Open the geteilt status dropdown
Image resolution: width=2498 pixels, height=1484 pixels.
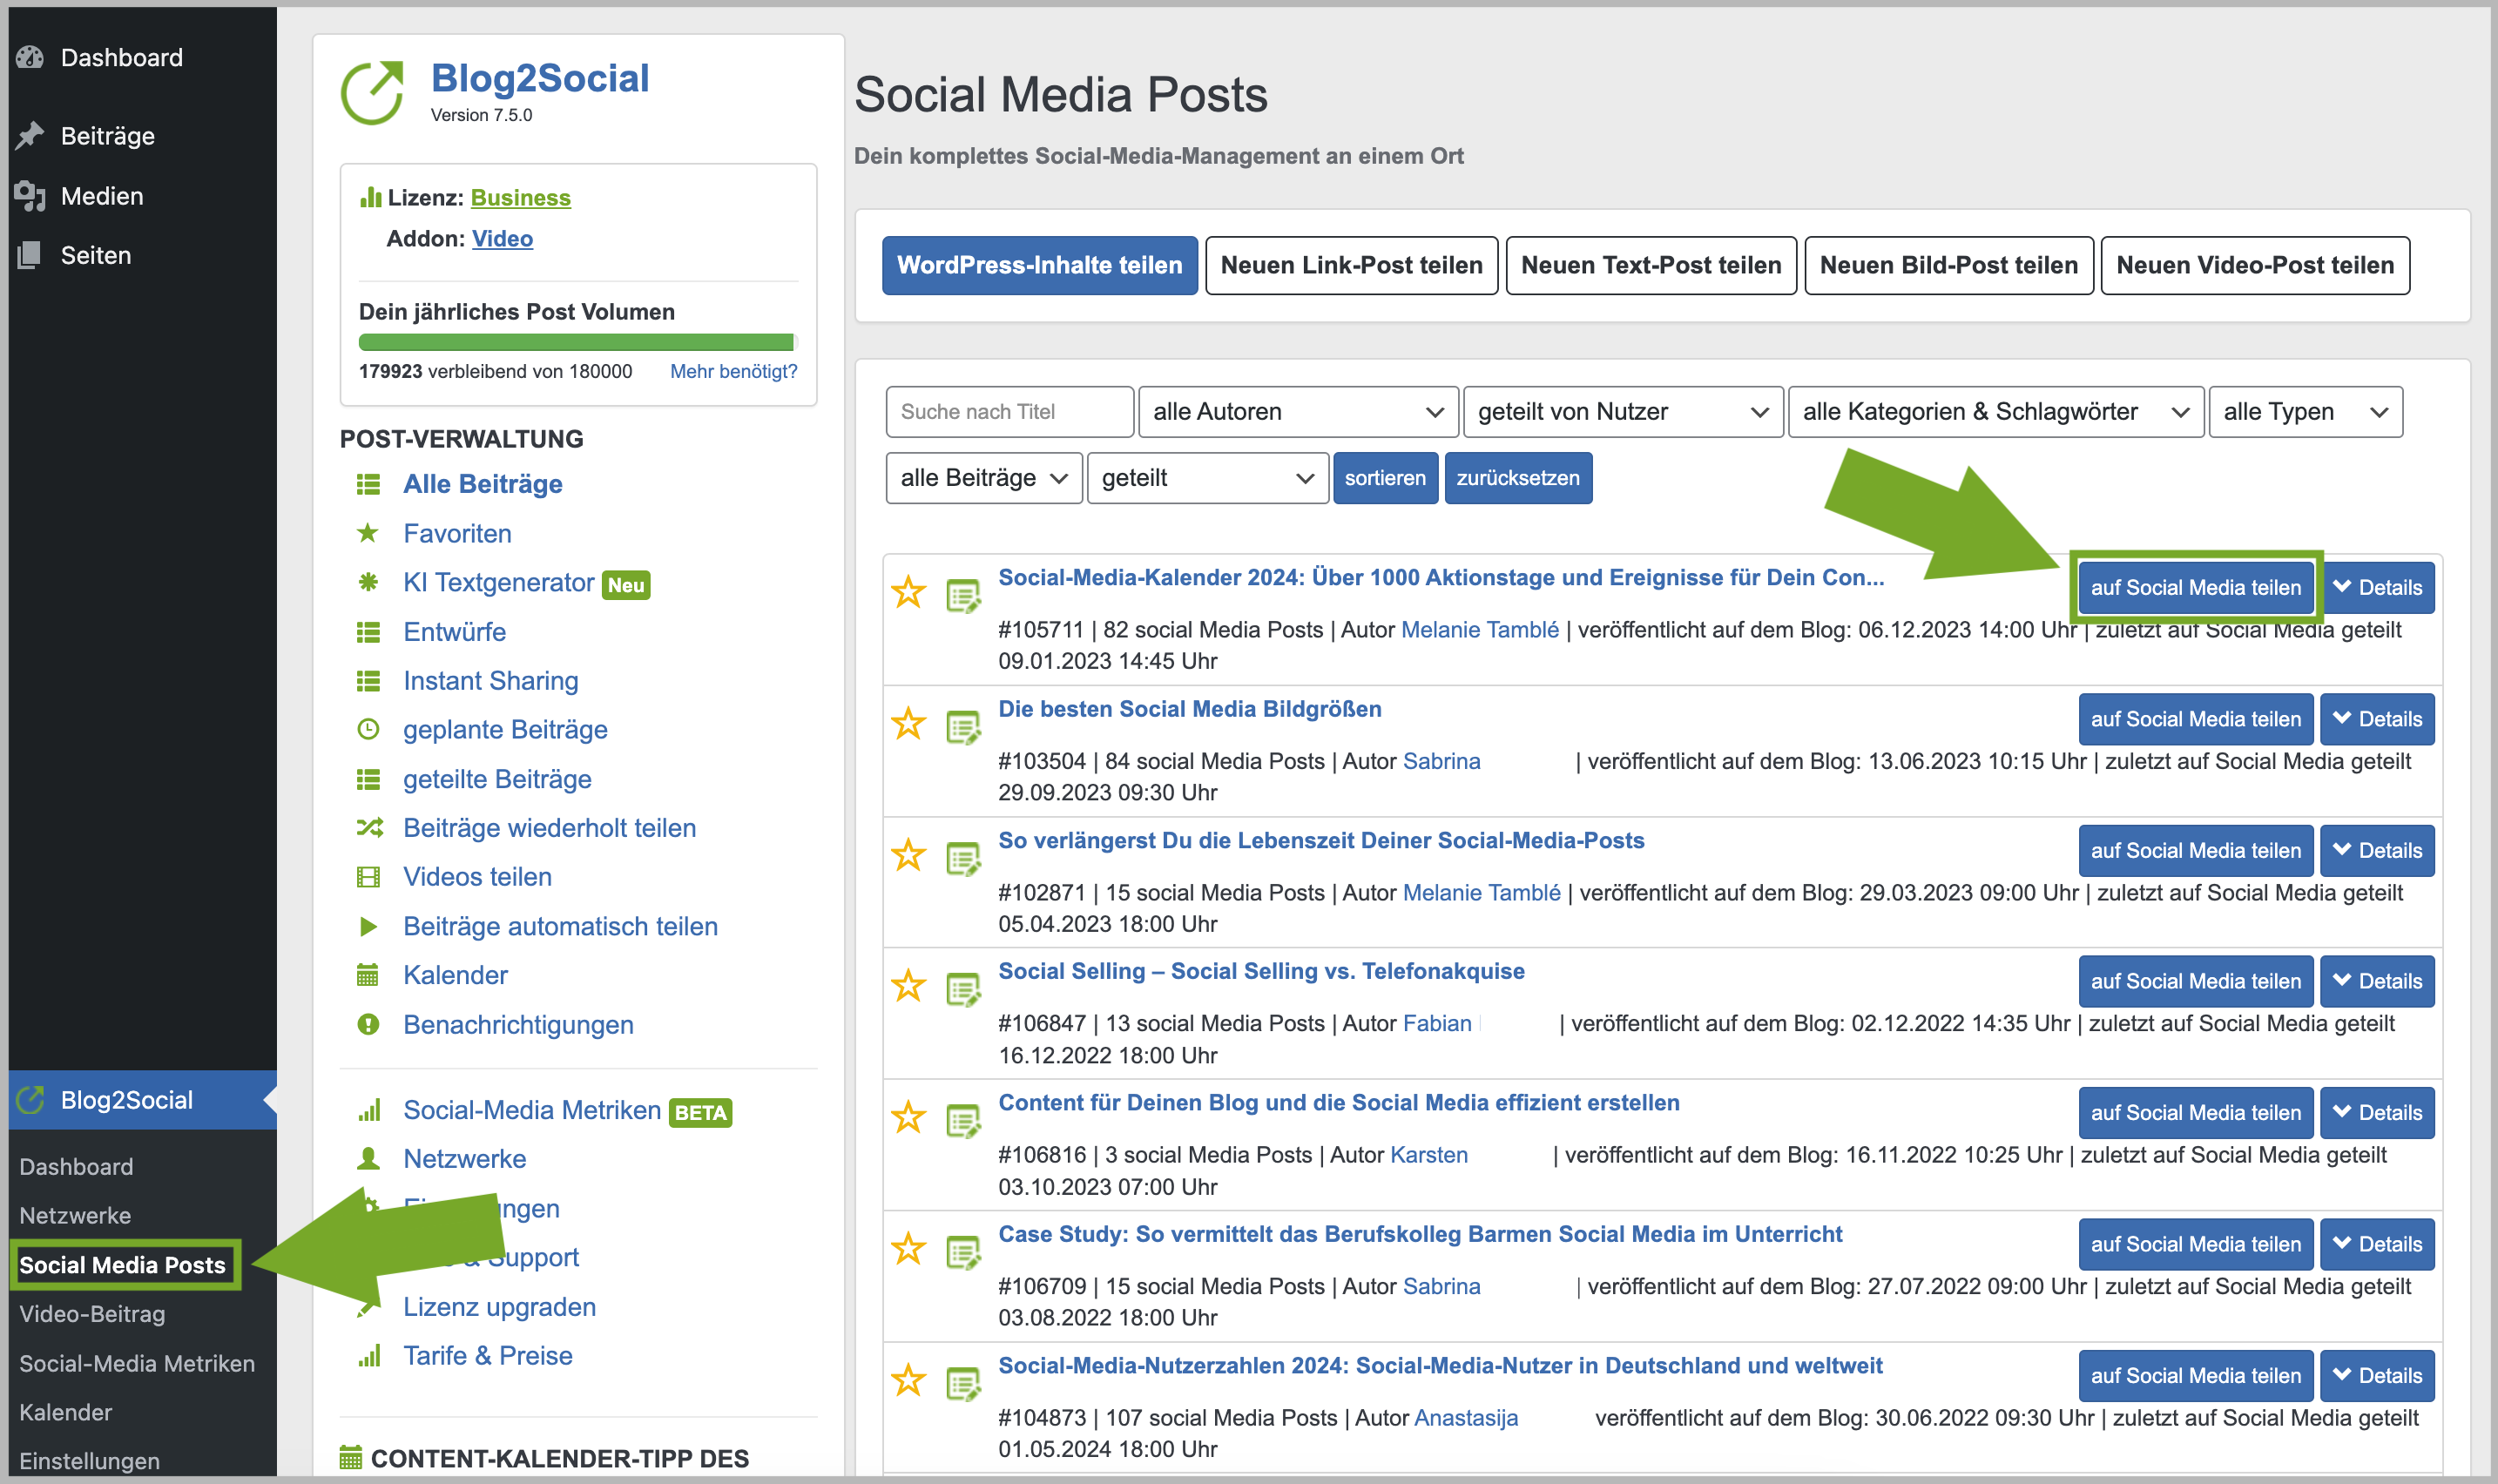pos(1207,478)
